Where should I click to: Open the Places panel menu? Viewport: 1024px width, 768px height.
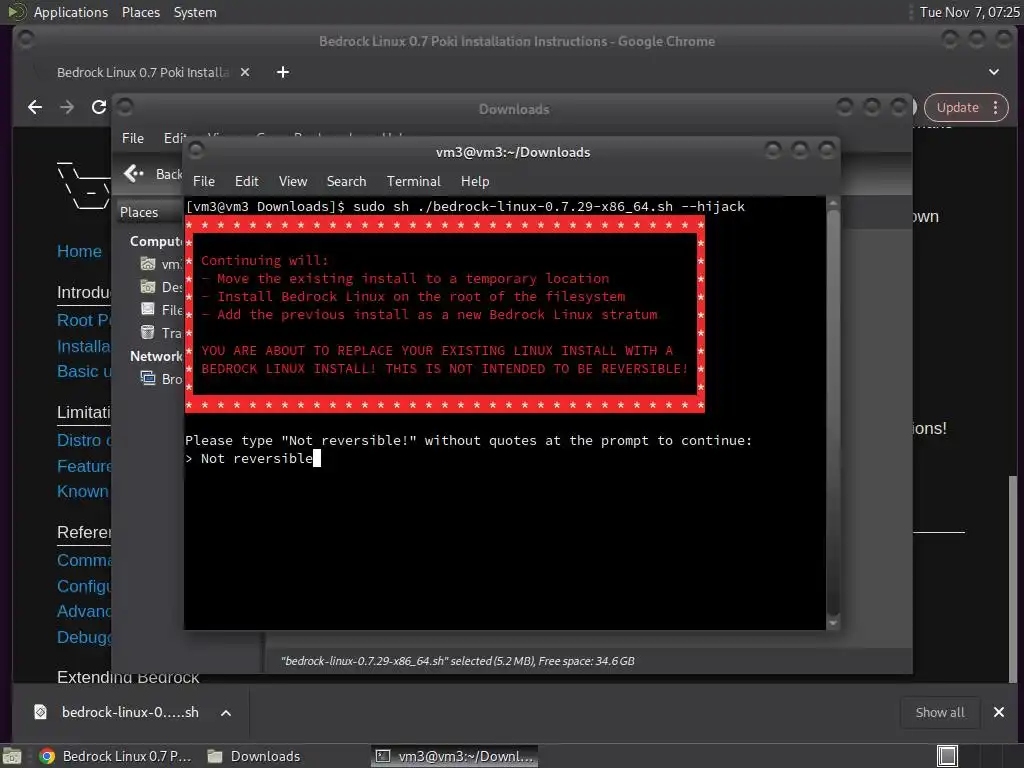(x=140, y=12)
